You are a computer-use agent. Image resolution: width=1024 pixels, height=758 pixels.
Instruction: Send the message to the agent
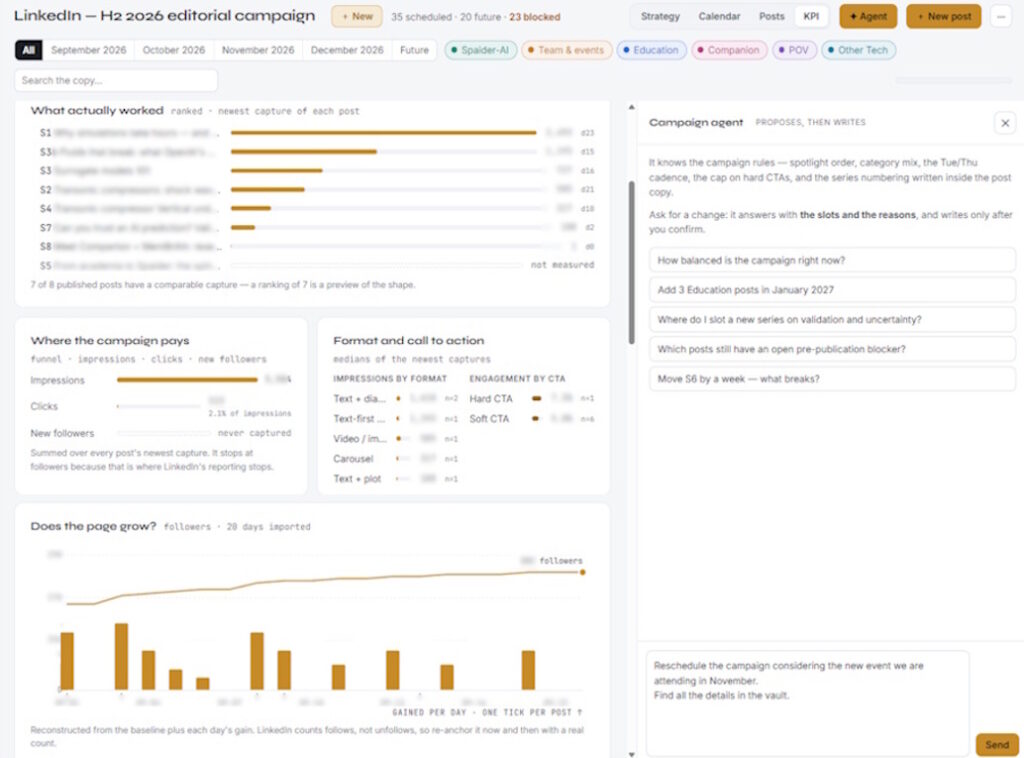click(x=997, y=744)
